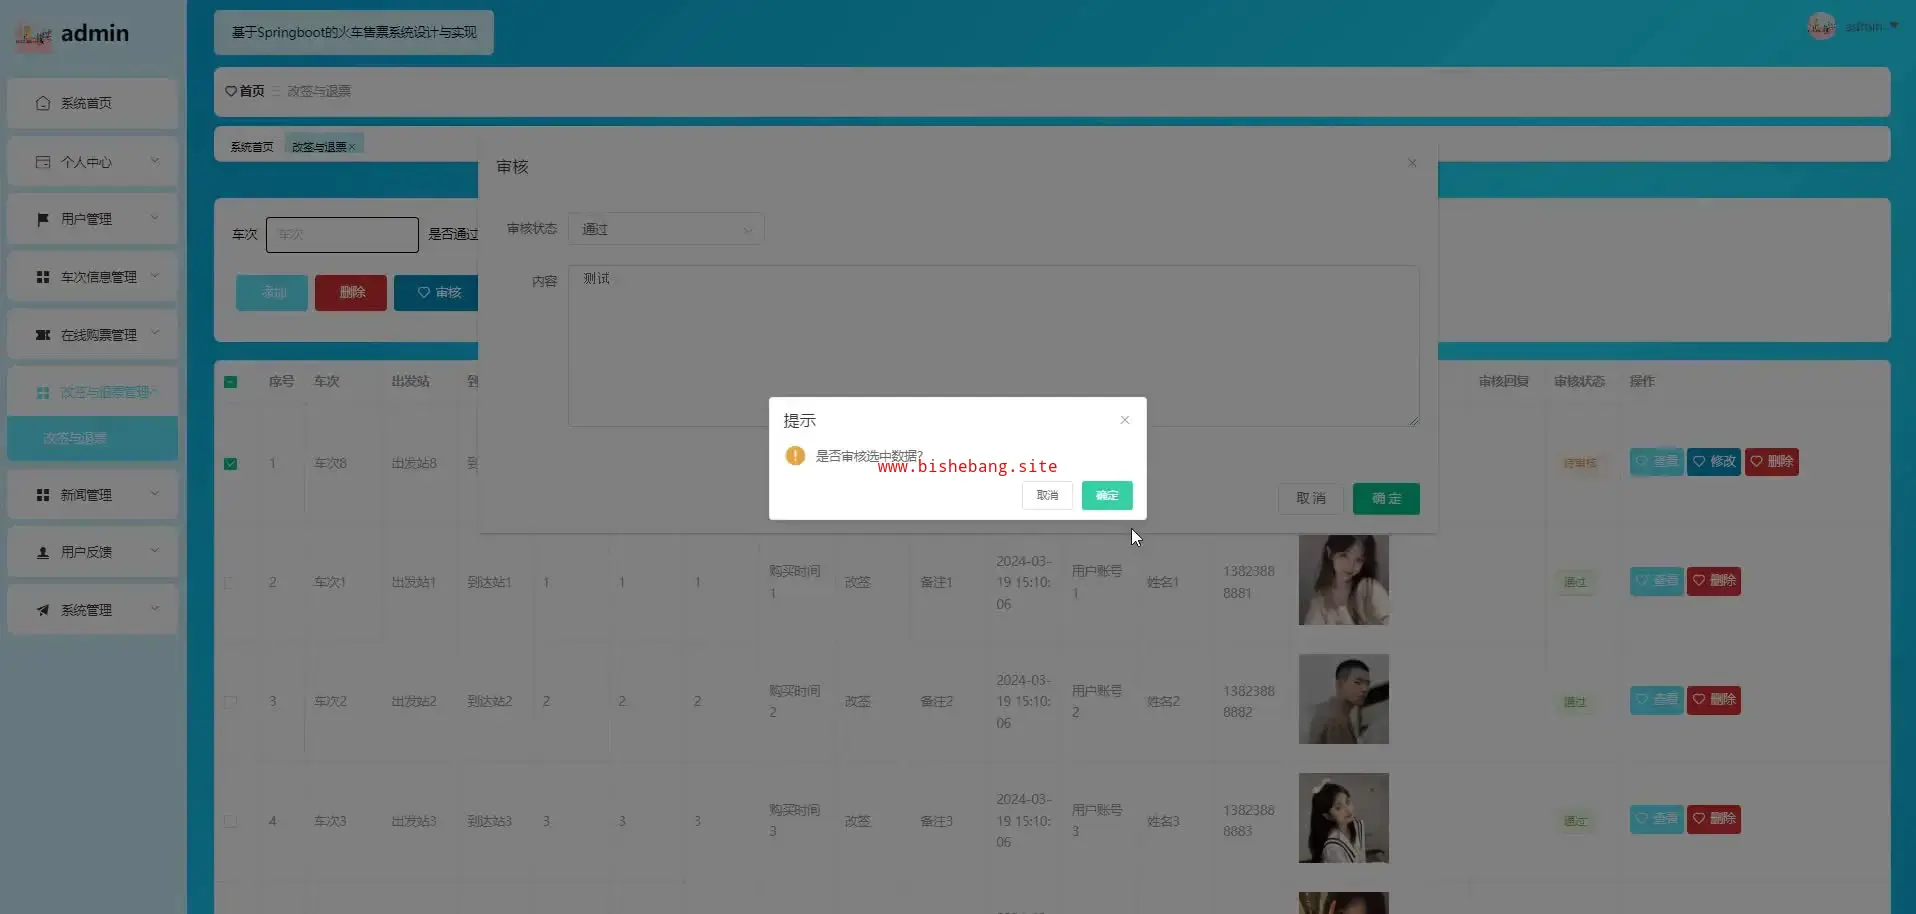This screenshot has width=1916, height=914.
Task: Click the admin avatar in top-right corner
Action: tap(1821, 26)
